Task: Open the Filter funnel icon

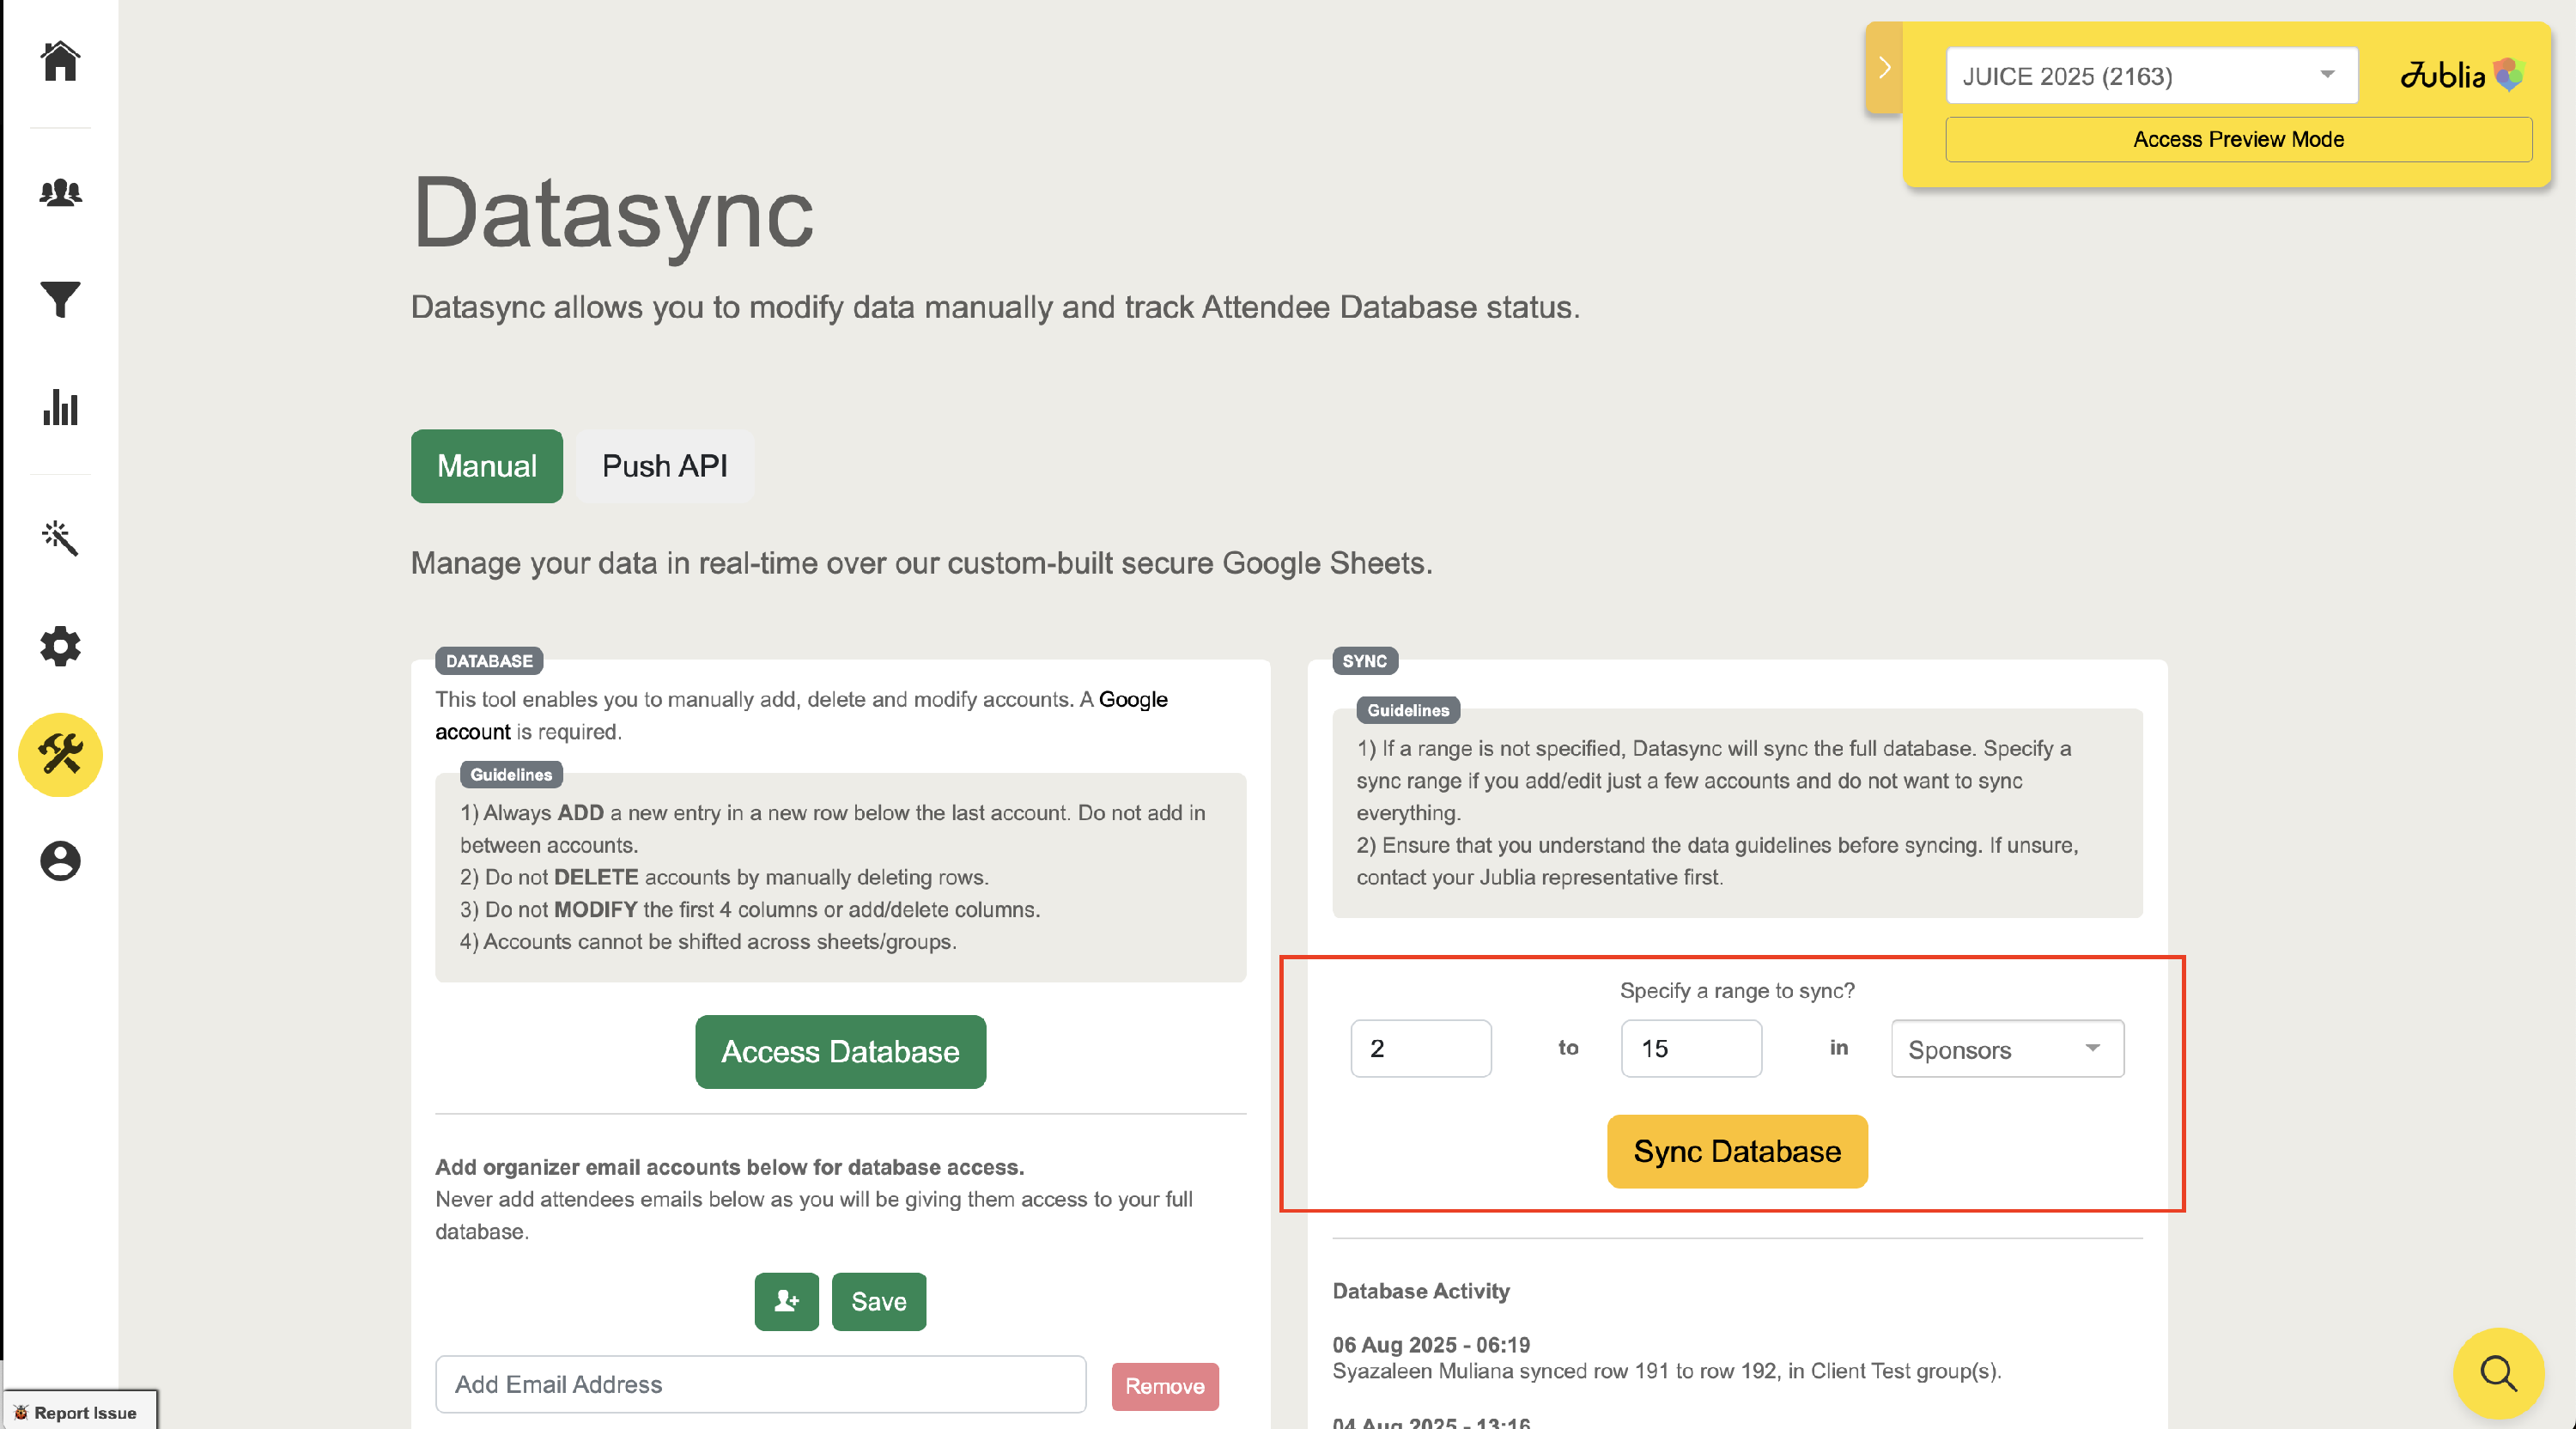Action: (x=60, y=299)
